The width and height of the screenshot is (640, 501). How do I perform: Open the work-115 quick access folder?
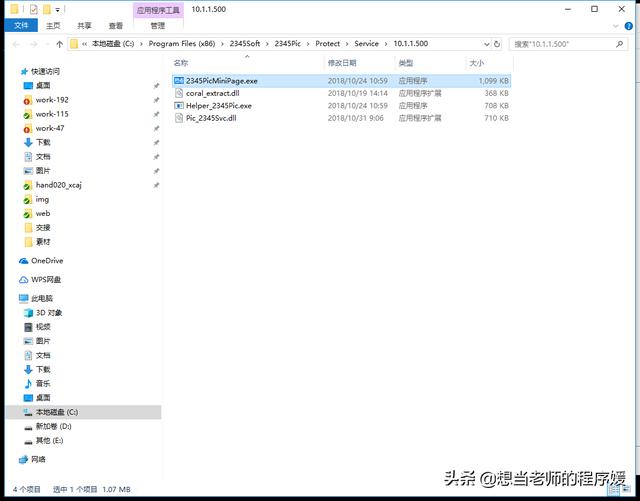click(52, 114)
